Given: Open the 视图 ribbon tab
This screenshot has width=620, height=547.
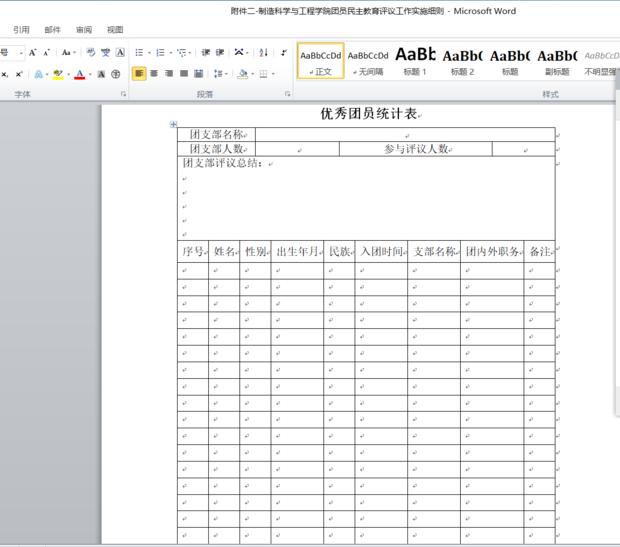Looking at the screenshot, I should [115, 30].
